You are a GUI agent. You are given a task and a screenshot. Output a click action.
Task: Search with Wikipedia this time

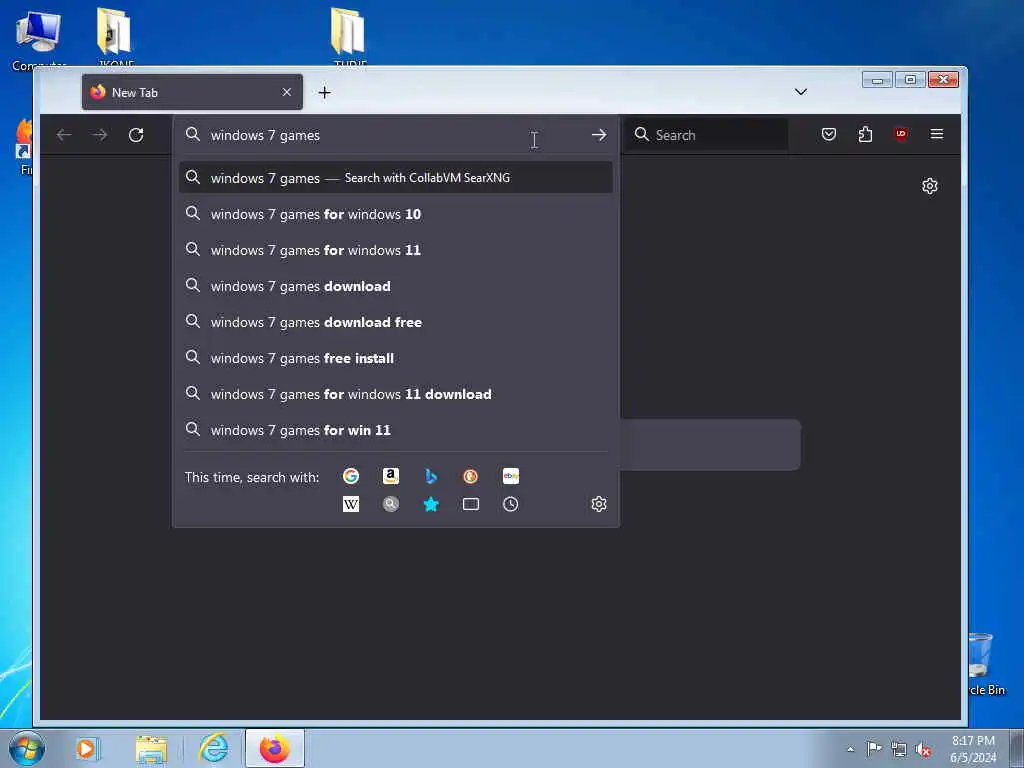351,504
